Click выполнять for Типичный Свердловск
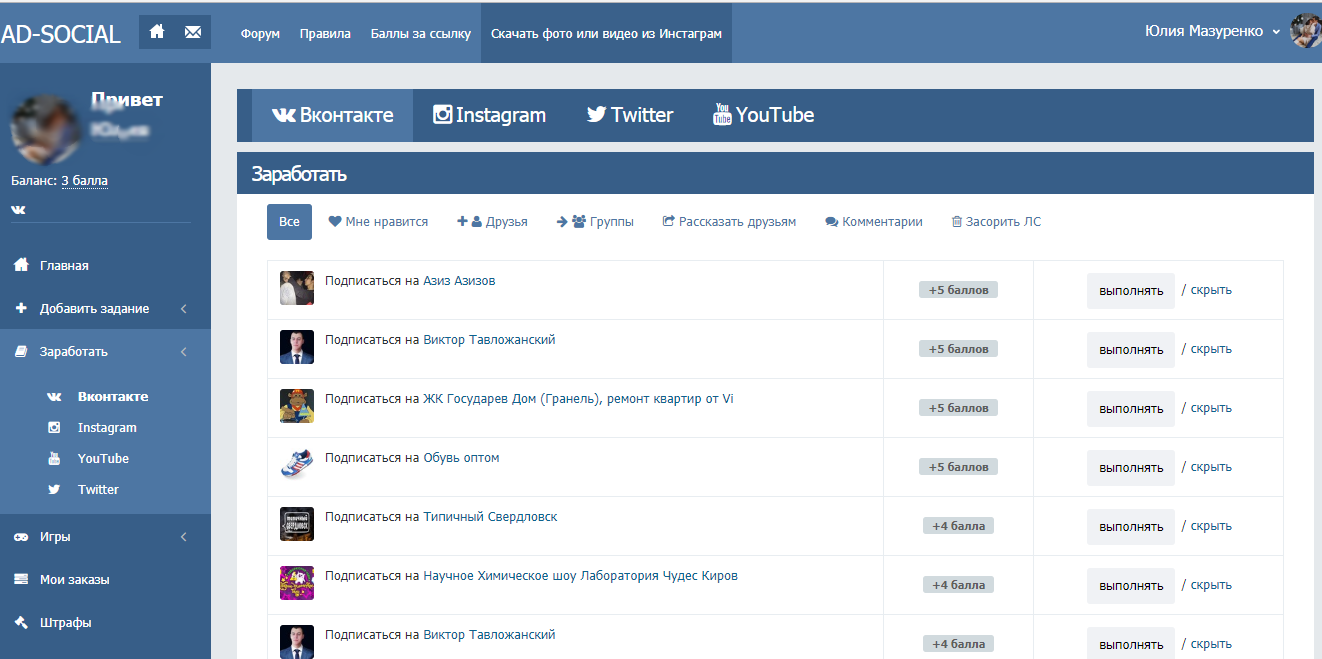The width and height of the screenshot is (1322, 659). click(1131, 527)
